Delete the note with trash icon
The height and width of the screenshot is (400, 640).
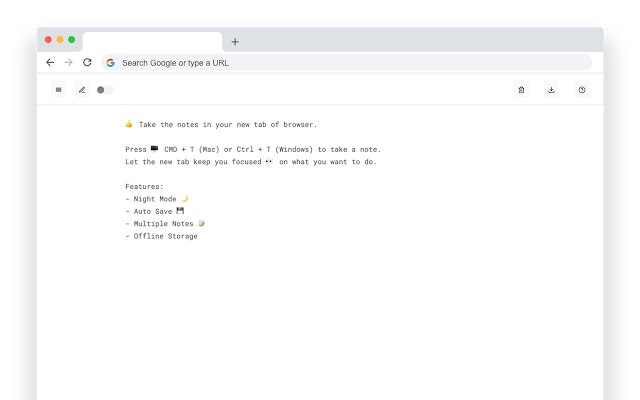521,90
